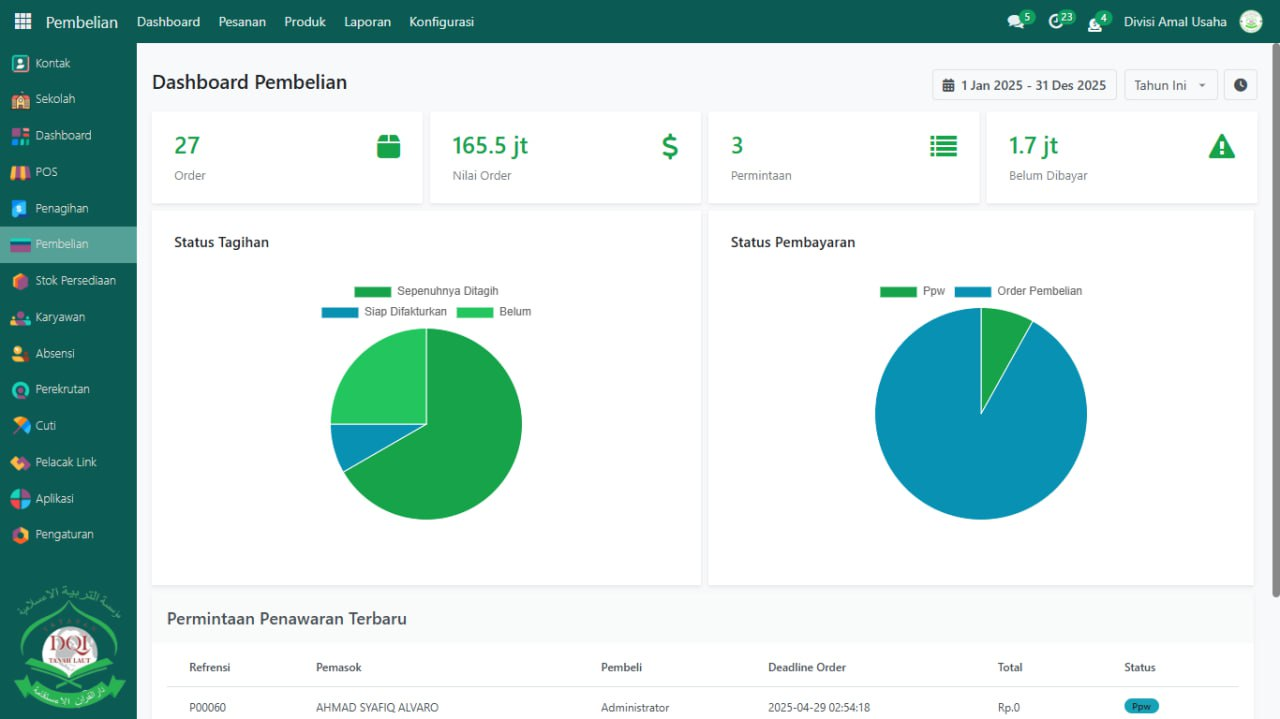This screenshot has width=1280, height=719.
Task: Open the apps grid menu icon
Action: coord(22,21)
